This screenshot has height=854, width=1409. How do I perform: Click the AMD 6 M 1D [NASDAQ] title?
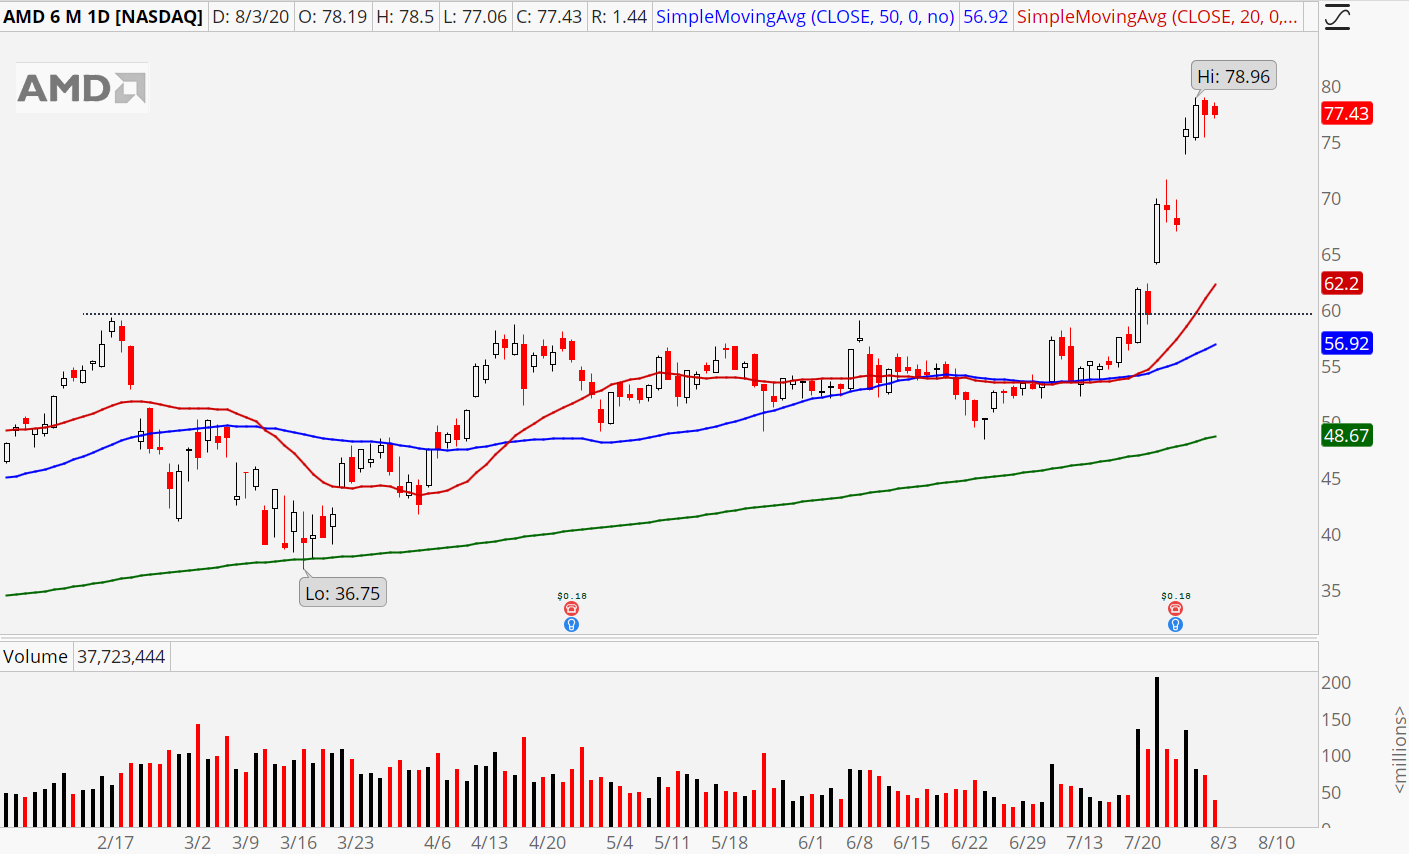click(x=103, y=17)
